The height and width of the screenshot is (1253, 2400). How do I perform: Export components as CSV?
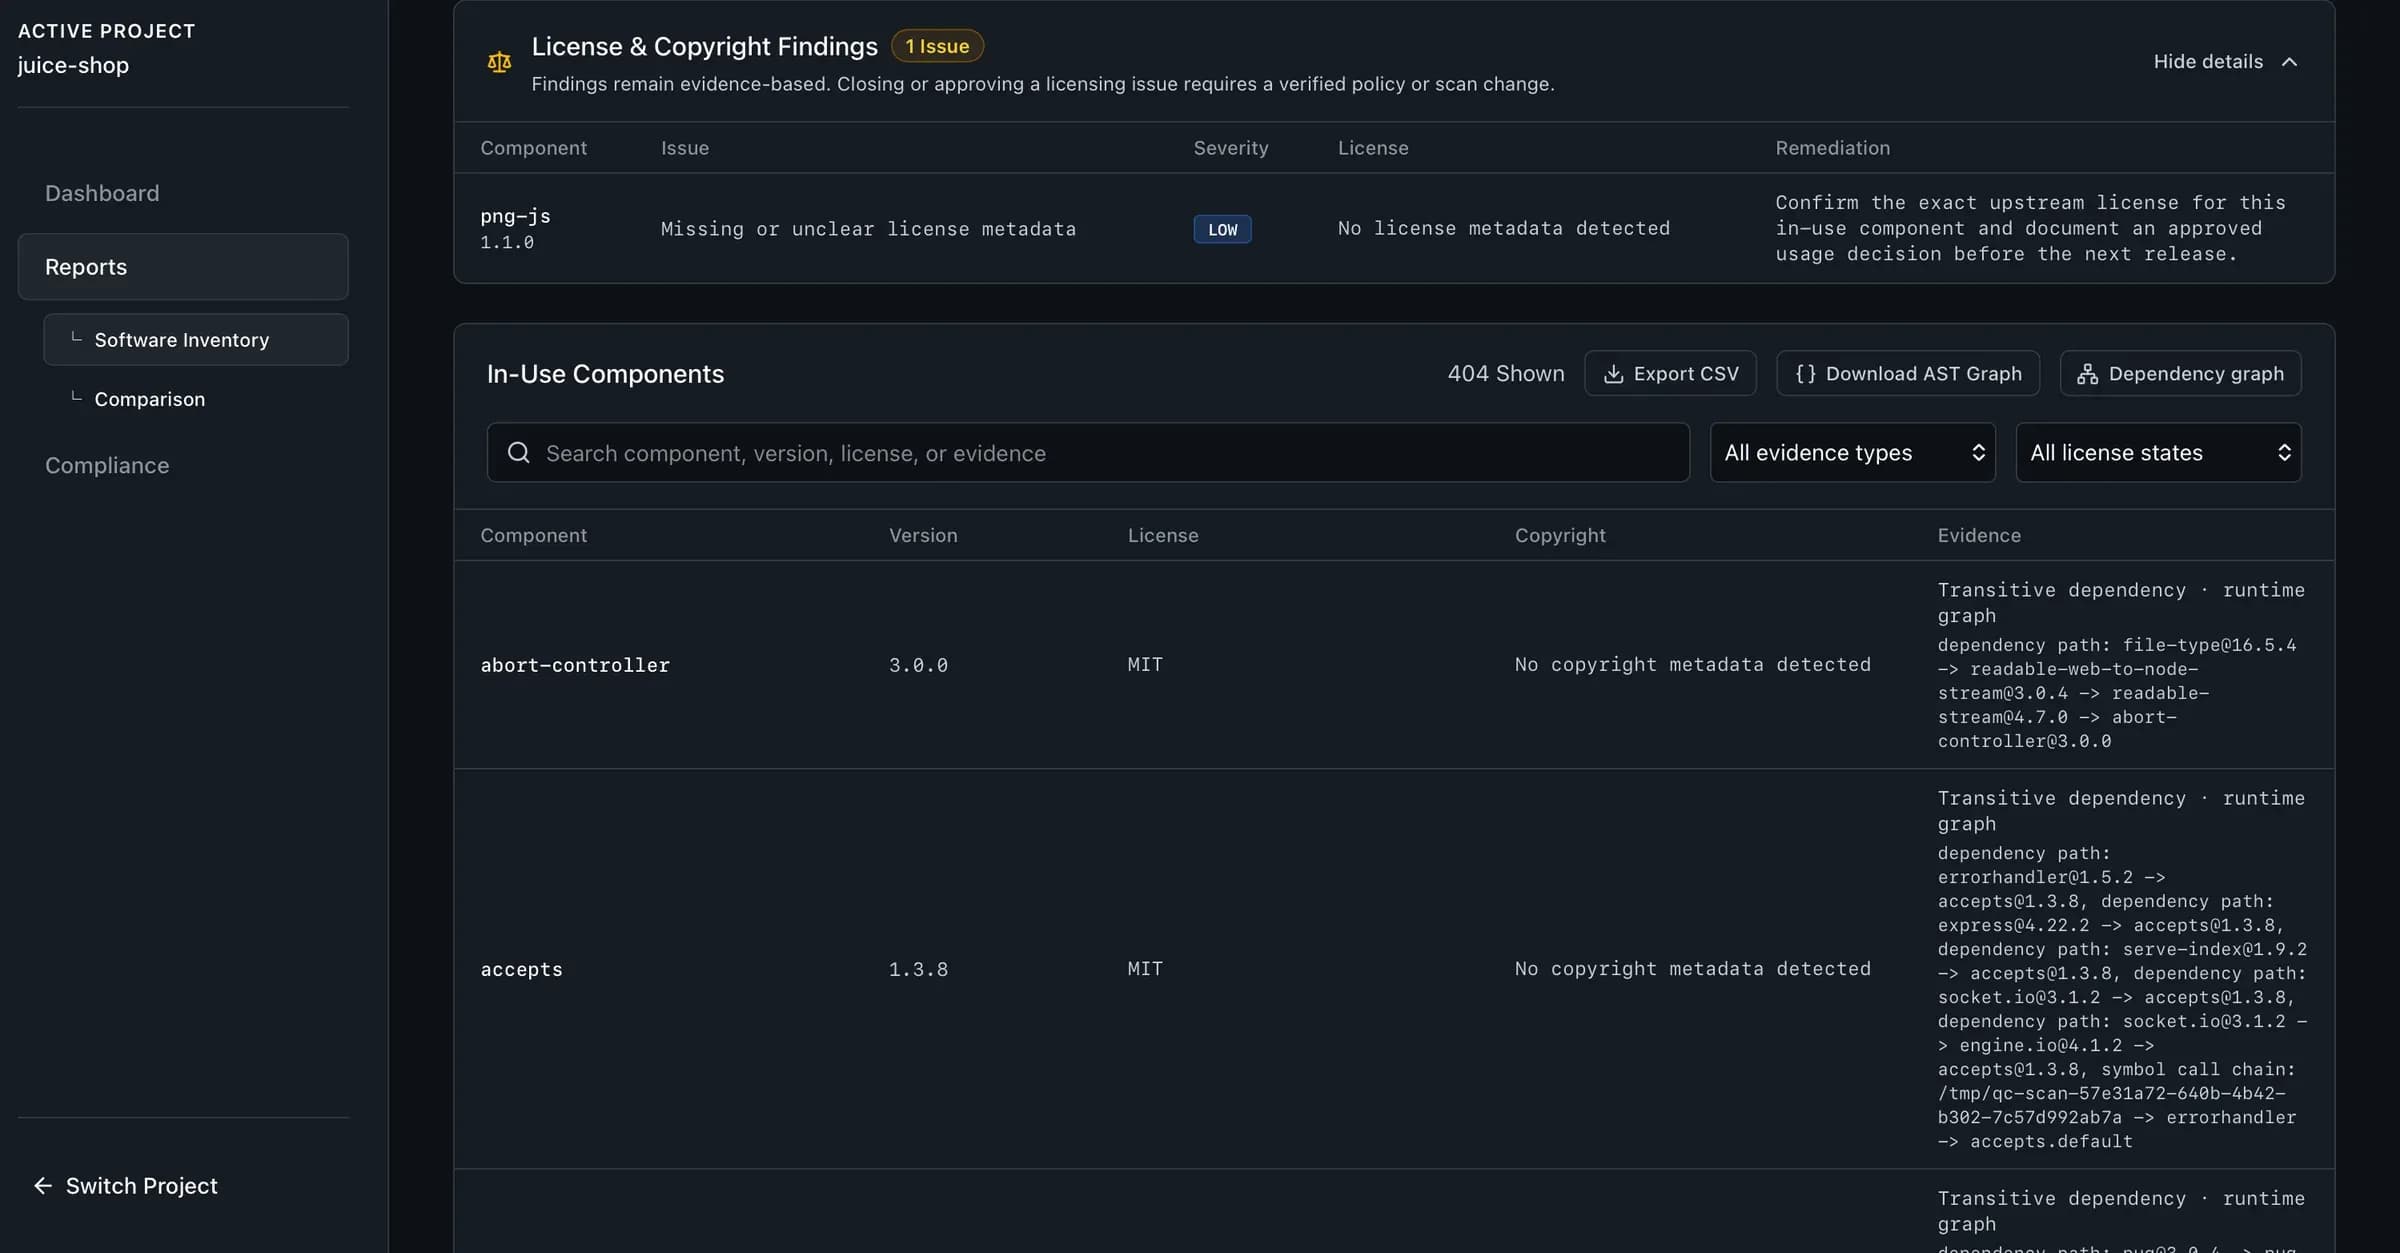click(1670, 373)
